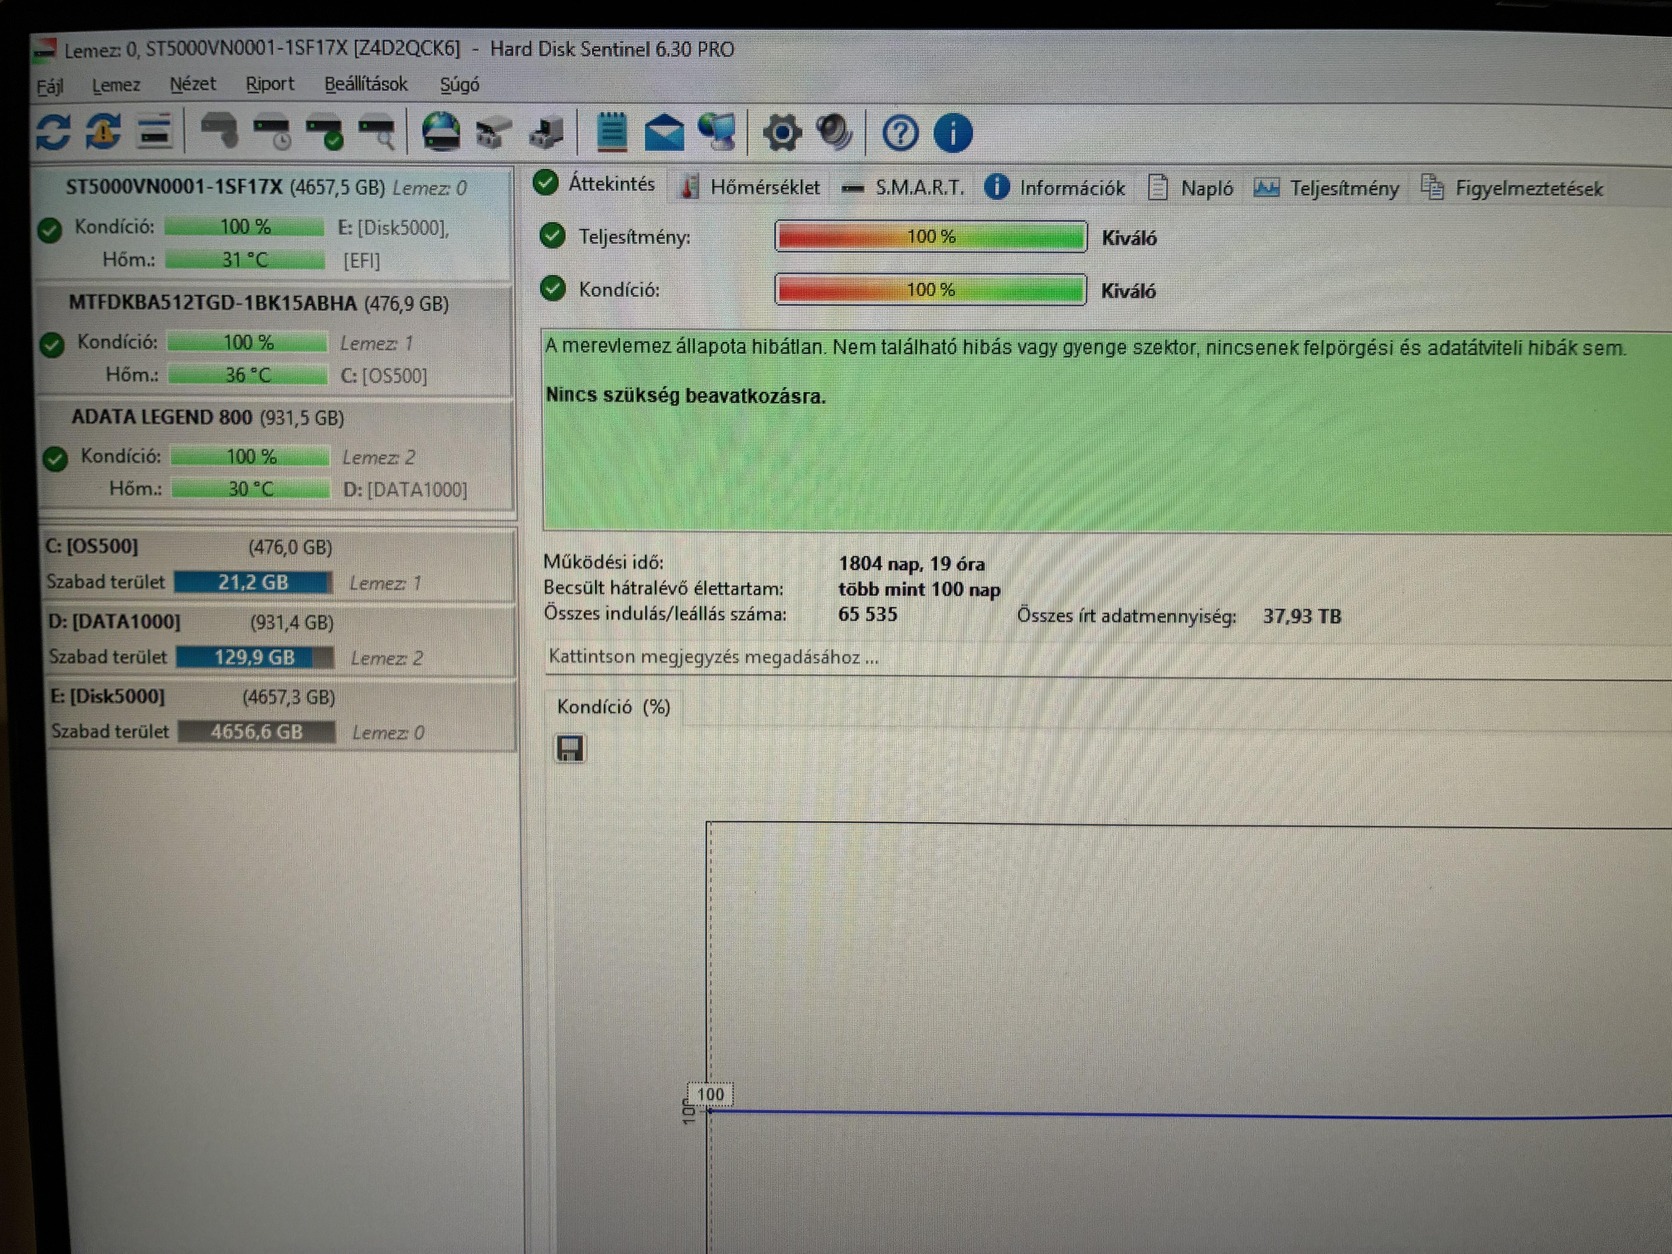The image size is (1672, 1254).
Task: Select the D: [DATA1000] volume entry
Action: click(x=281, y=640)
